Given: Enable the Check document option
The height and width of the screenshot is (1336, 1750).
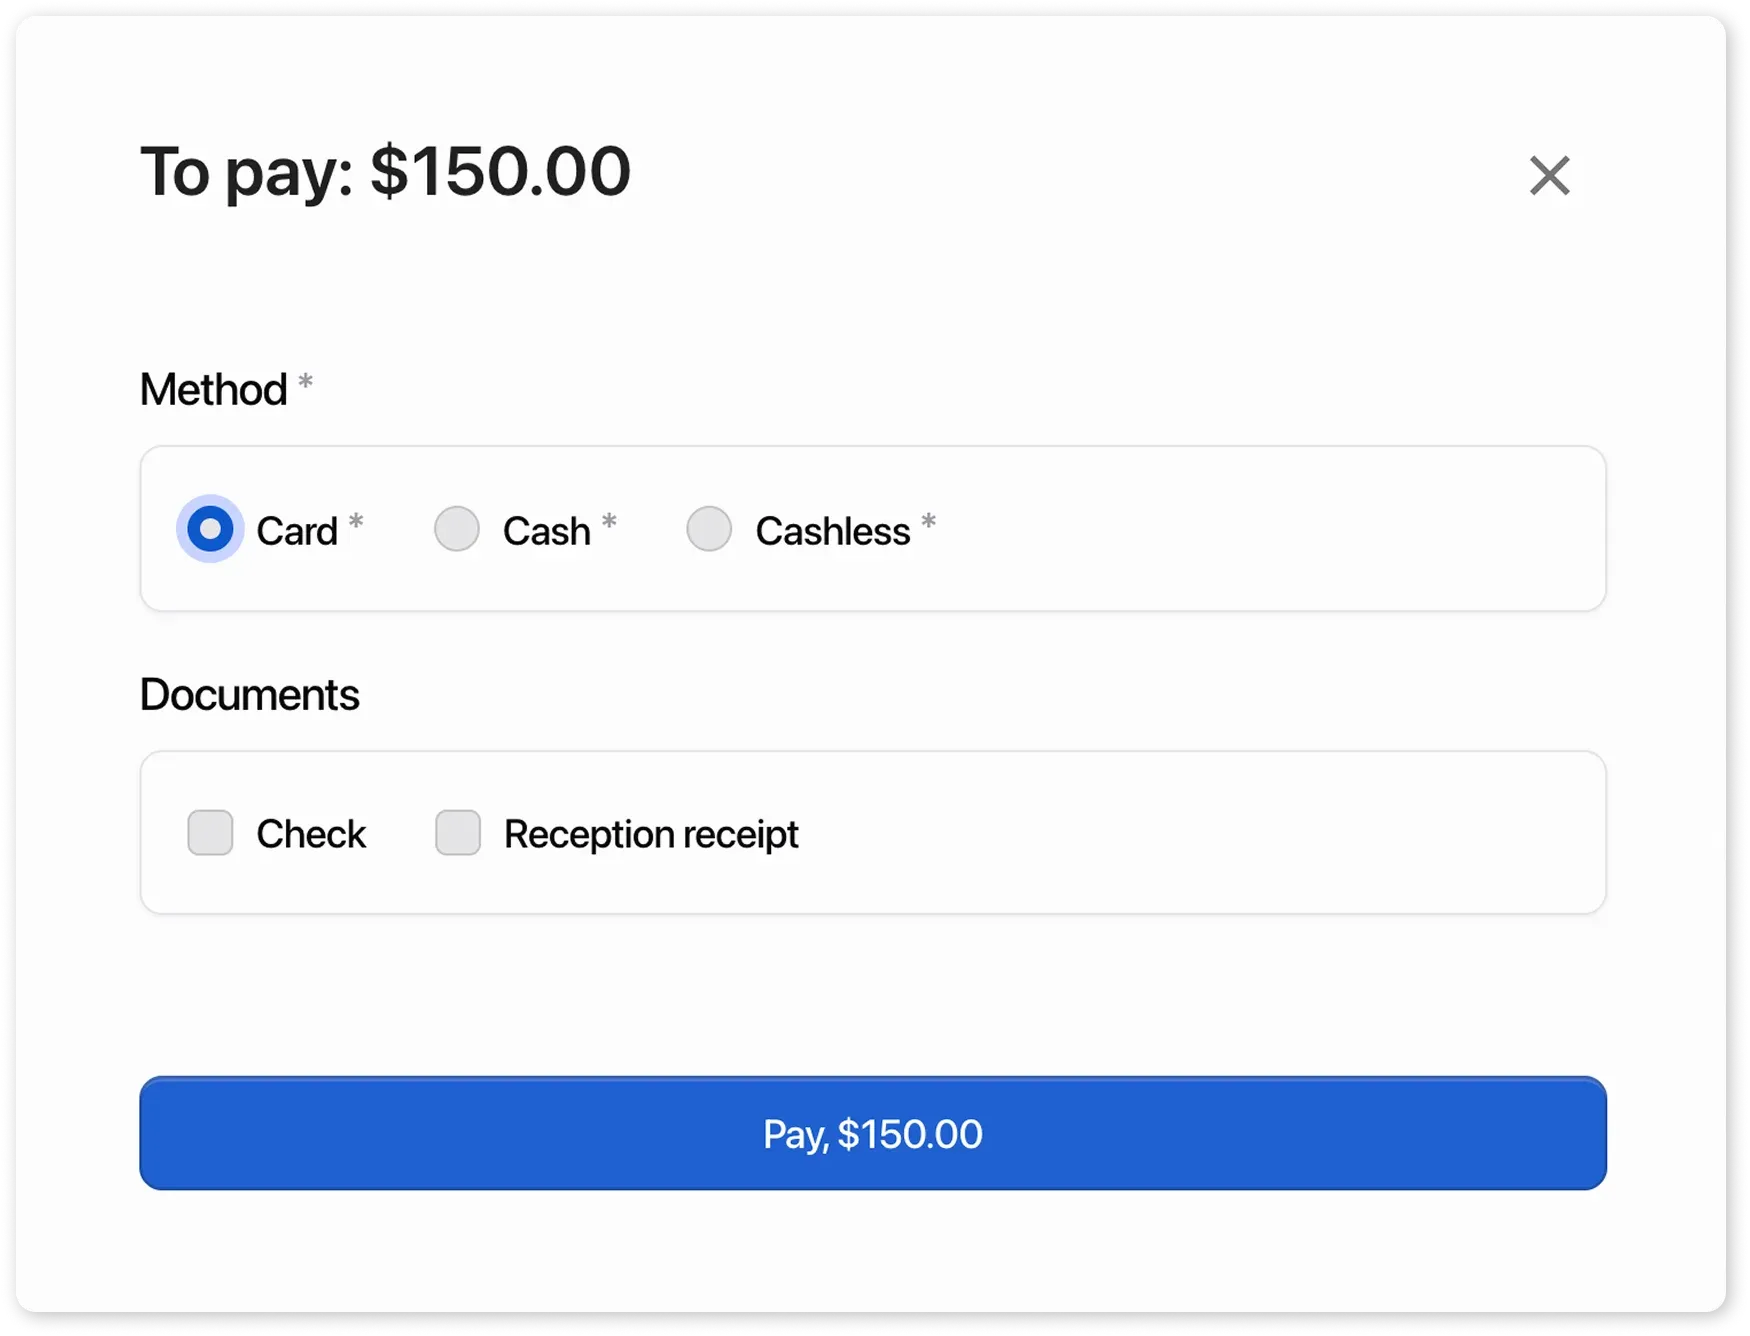Looking at the screenshot, I should pyautogui.click(x=210, y=833).
